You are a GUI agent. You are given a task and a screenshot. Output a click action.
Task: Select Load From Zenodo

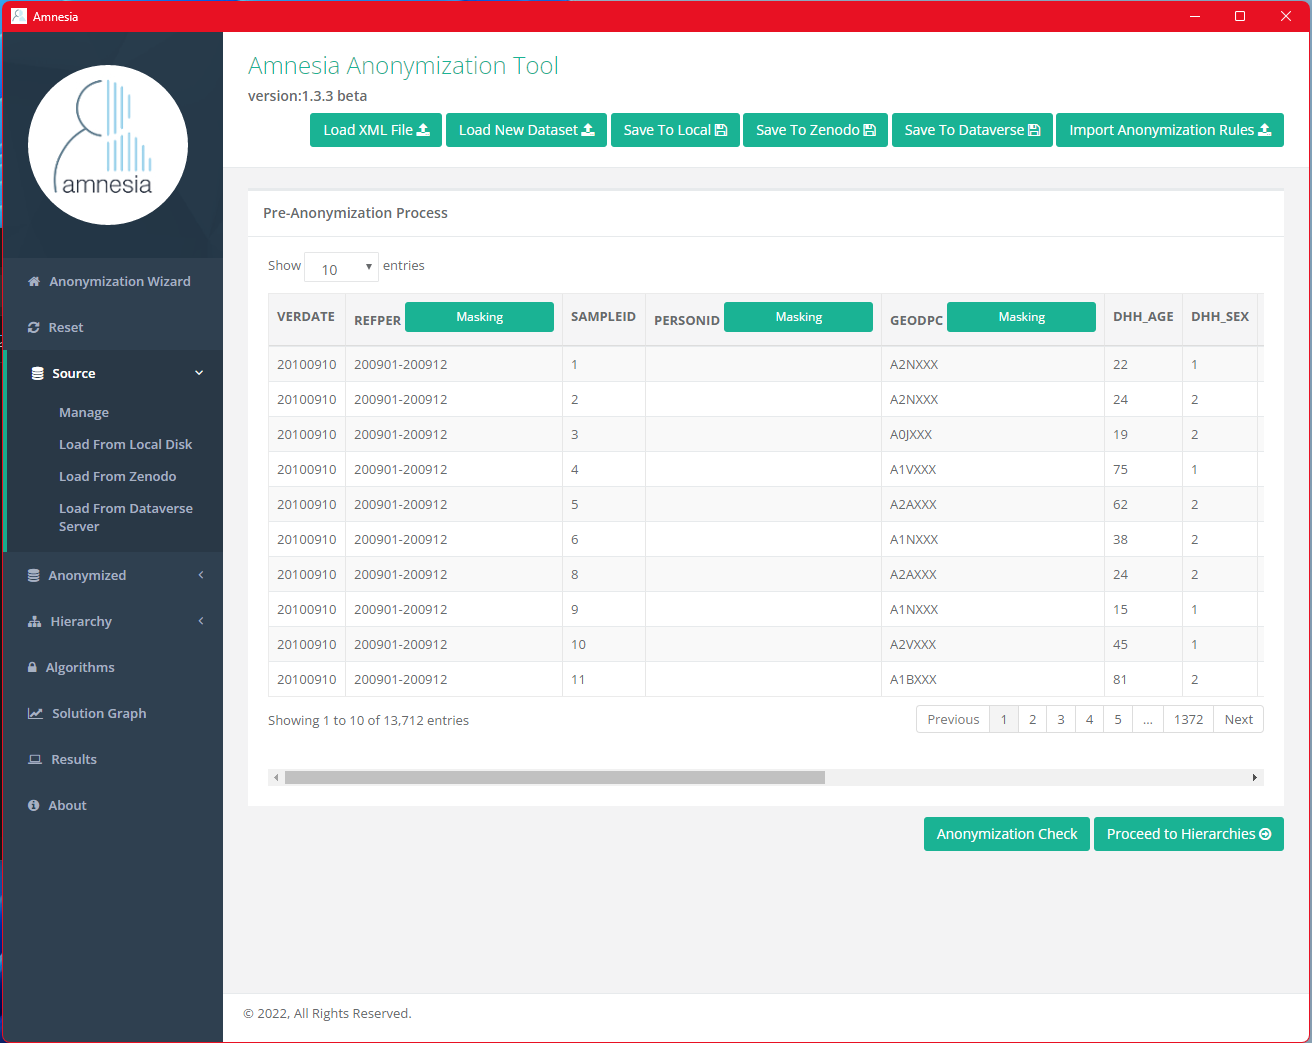(x=117, y=477)
